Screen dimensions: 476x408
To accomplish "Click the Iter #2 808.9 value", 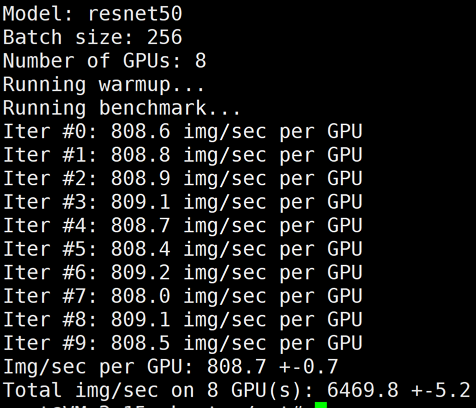I will (x=141, y=179).
